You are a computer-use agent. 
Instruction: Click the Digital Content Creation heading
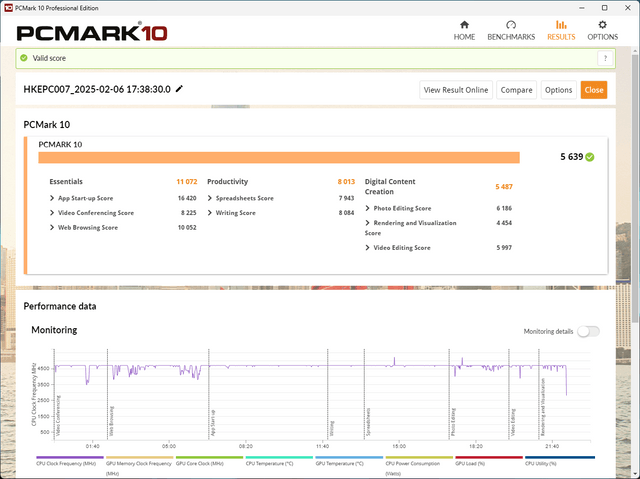click(x=390, y=187)
